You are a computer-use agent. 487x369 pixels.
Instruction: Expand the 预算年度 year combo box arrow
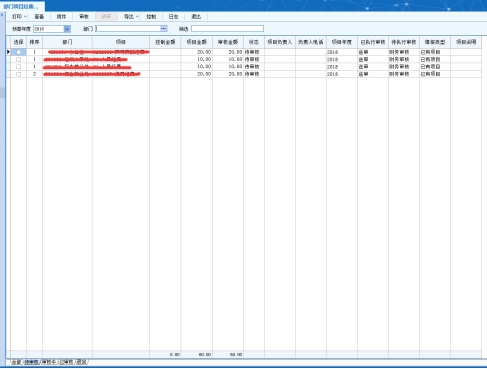[x=67, y=29]
